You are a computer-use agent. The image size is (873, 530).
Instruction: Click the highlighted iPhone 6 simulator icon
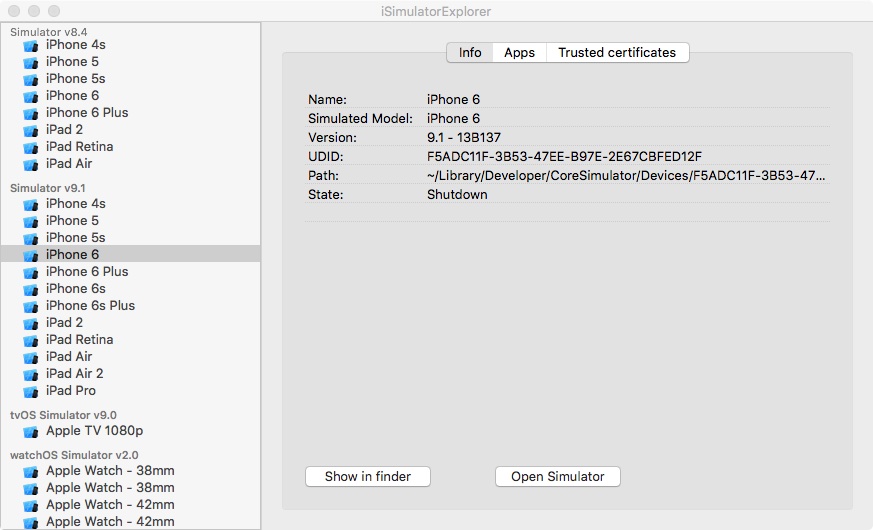pos(31,256)
